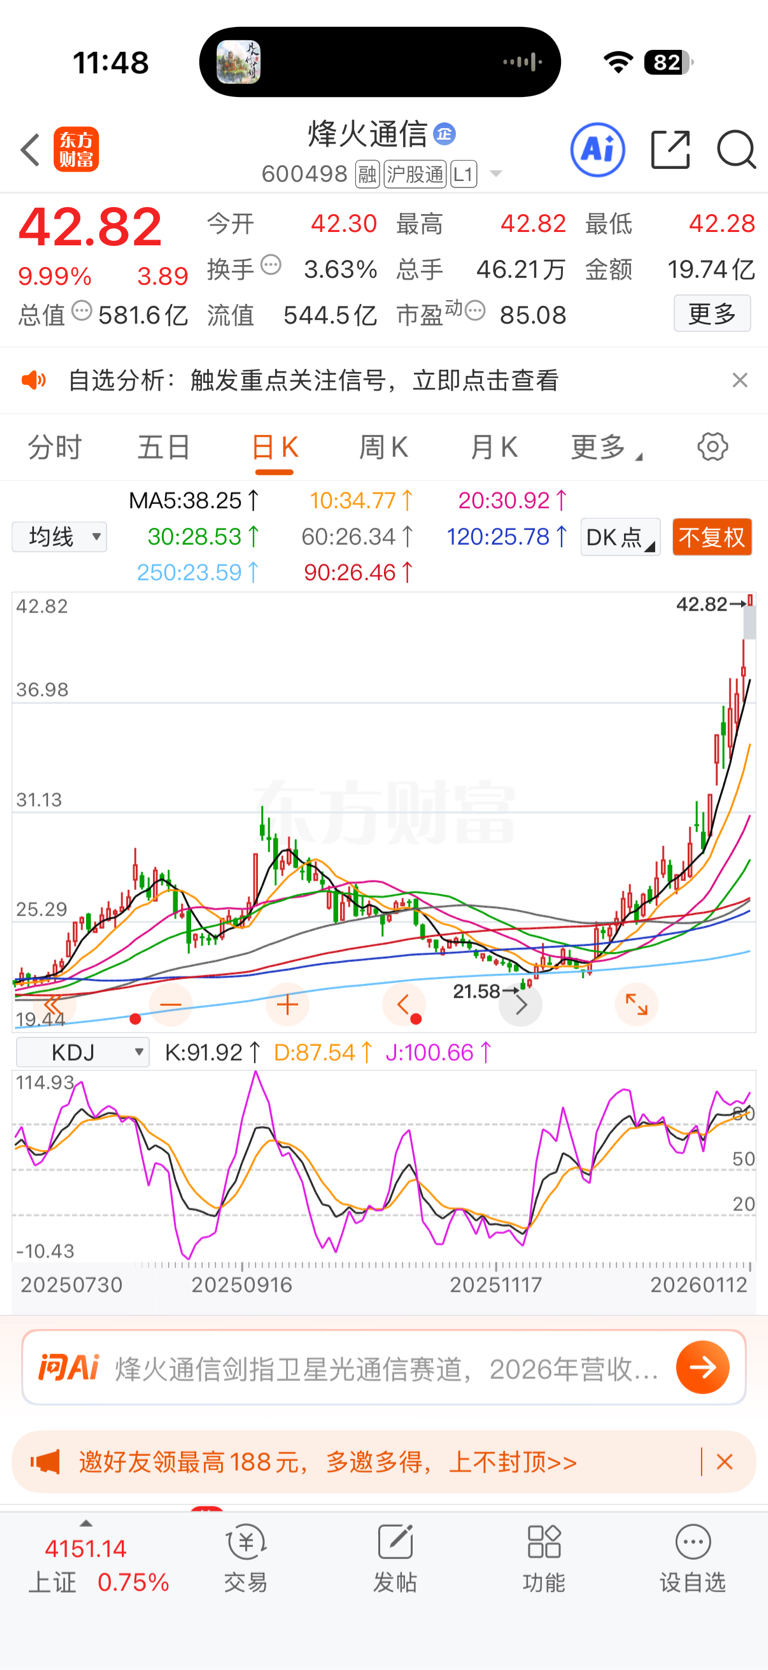Tap the app thumbnail in Dynamic Island
The height and width of the screenshot is (1670, 768).
point(238,62)
